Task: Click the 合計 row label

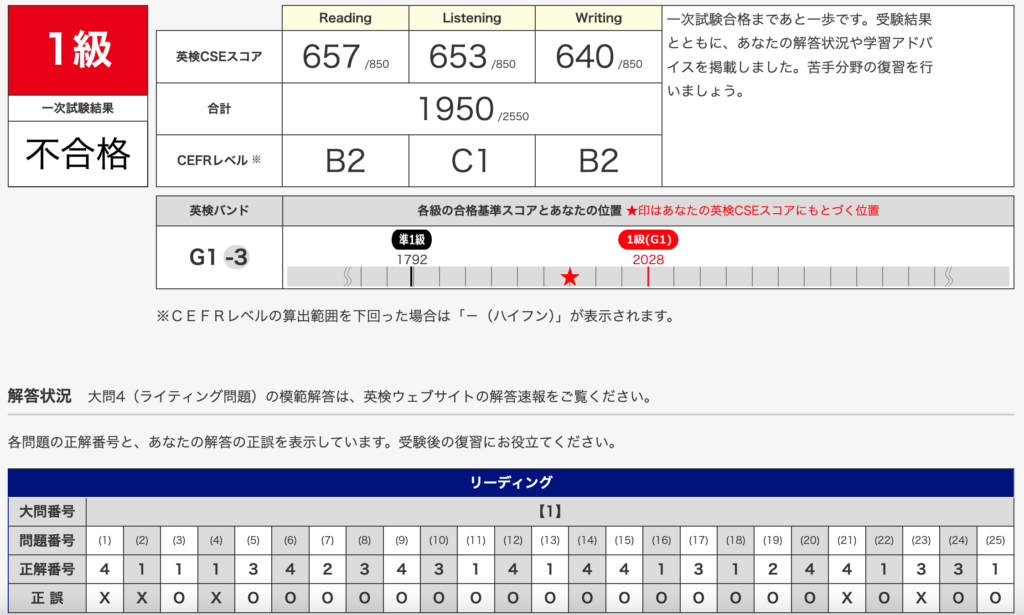Action: (x=219, y=109)
